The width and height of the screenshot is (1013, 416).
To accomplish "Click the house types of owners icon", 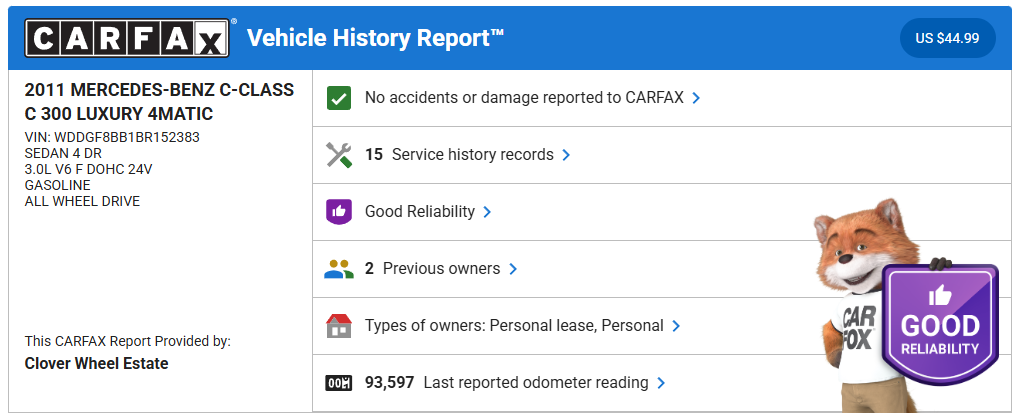I will coord(339,326).
